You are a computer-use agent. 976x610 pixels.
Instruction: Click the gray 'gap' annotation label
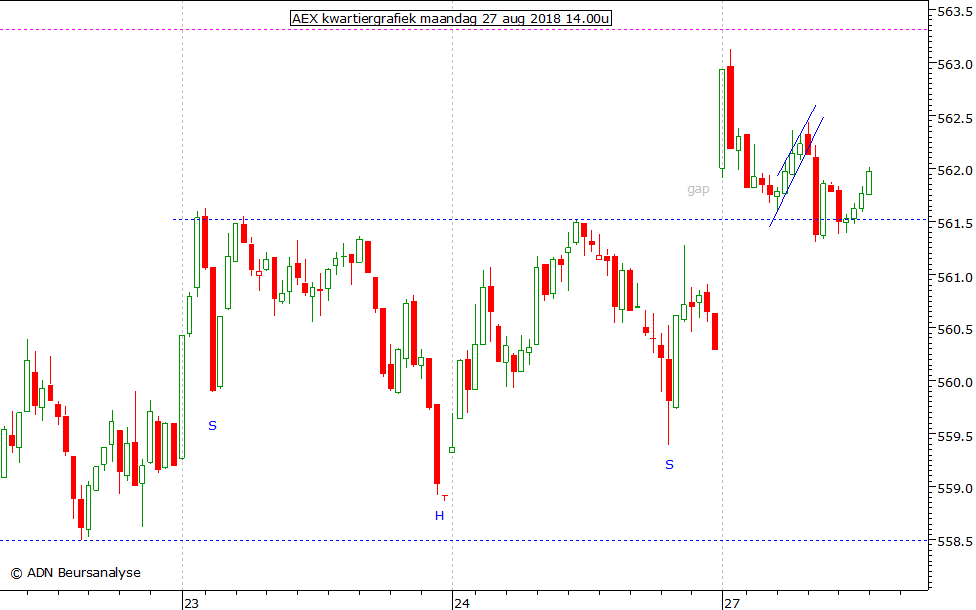[698, 189]
